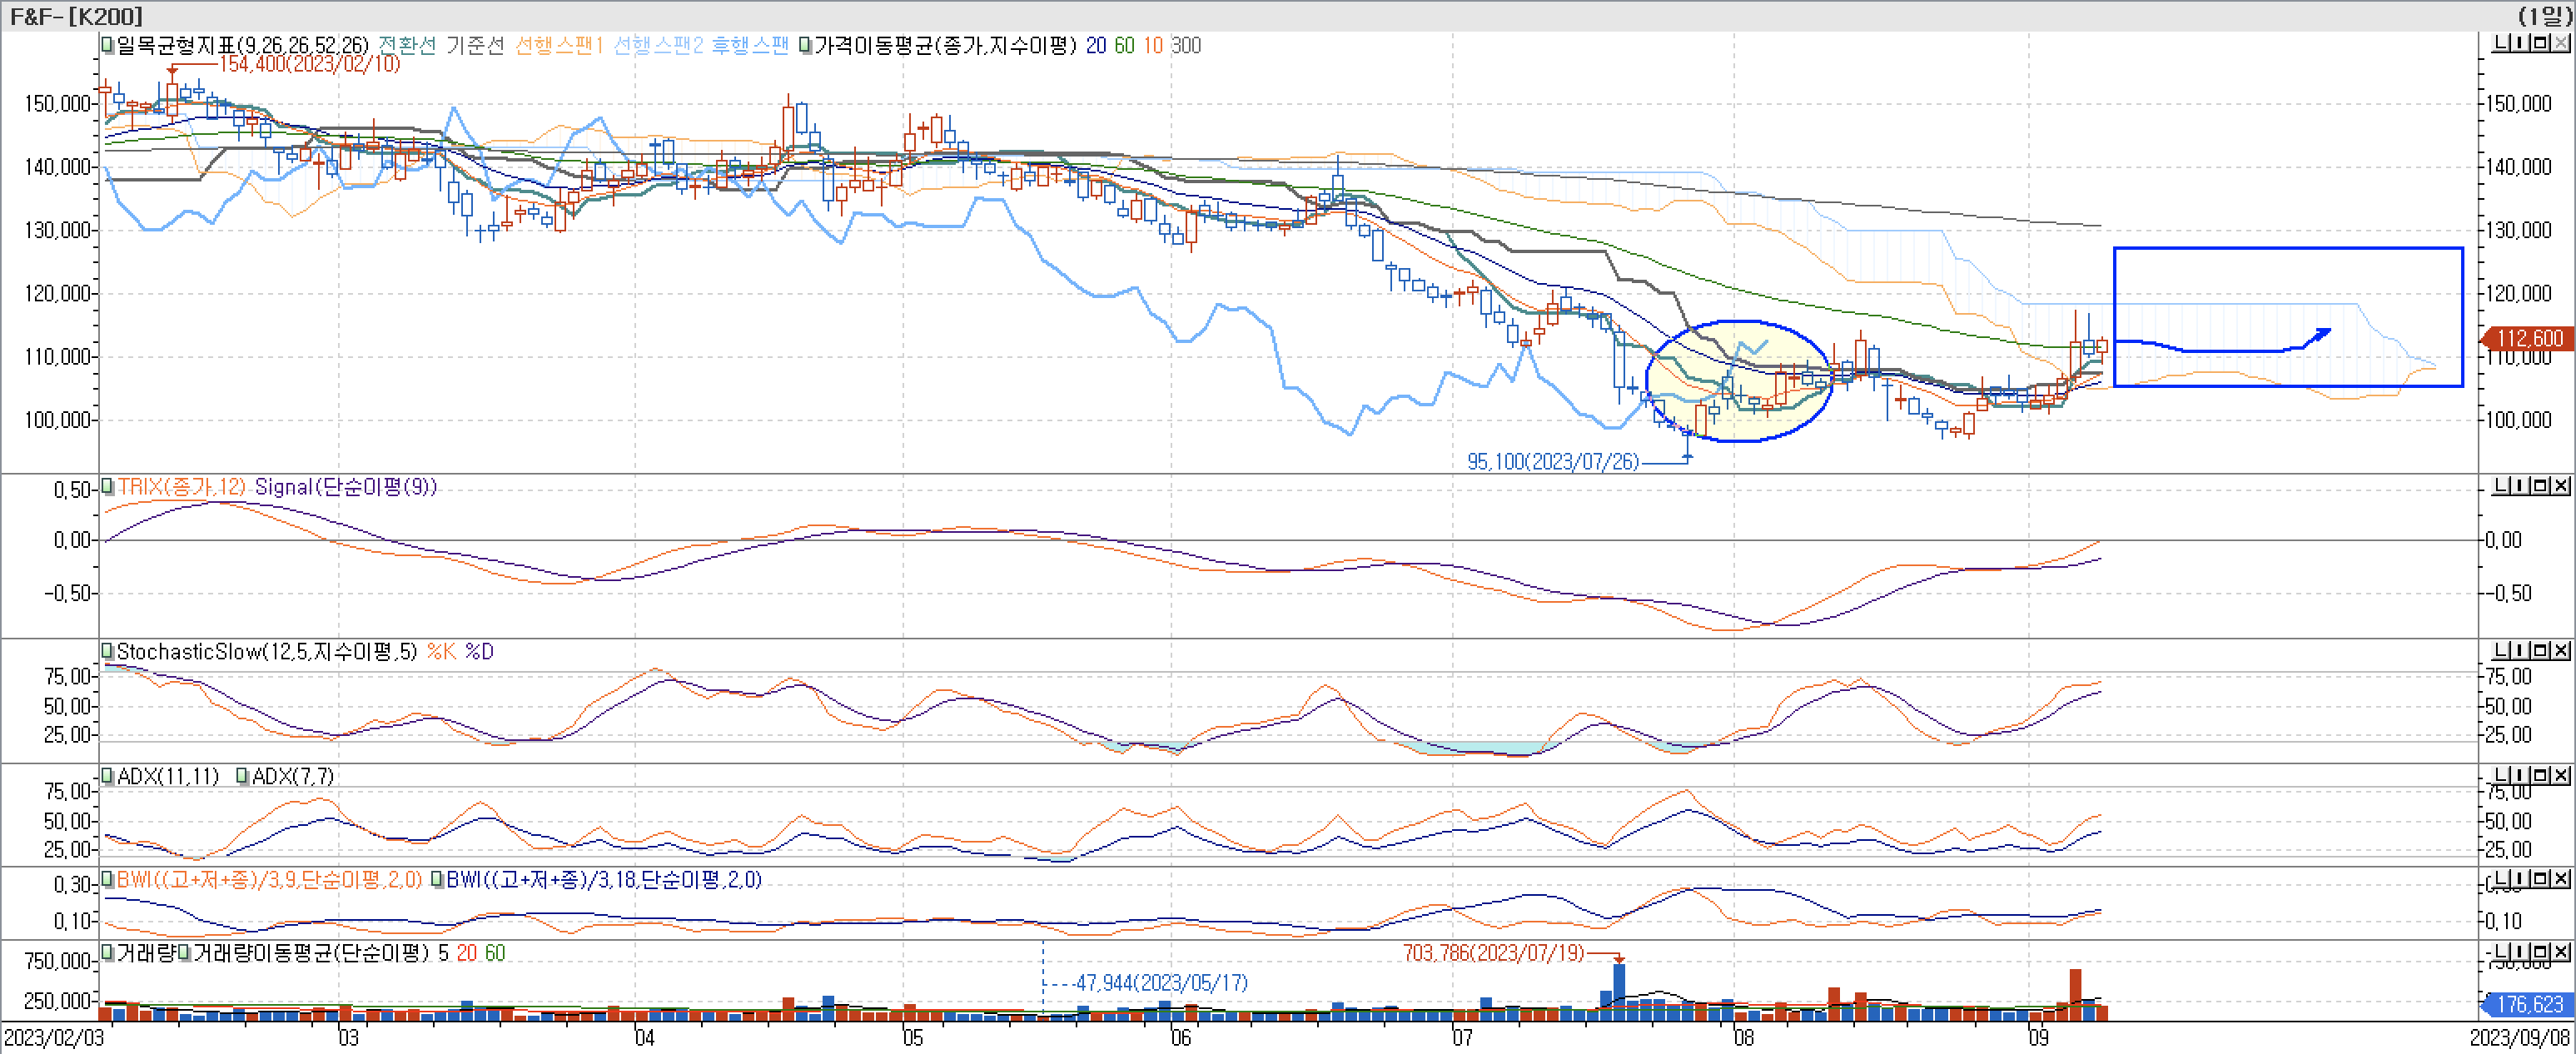The image size is (2576, 1054).
Task: Click the maximize square icon on the main chart panel
Action: coord(2541,42)
